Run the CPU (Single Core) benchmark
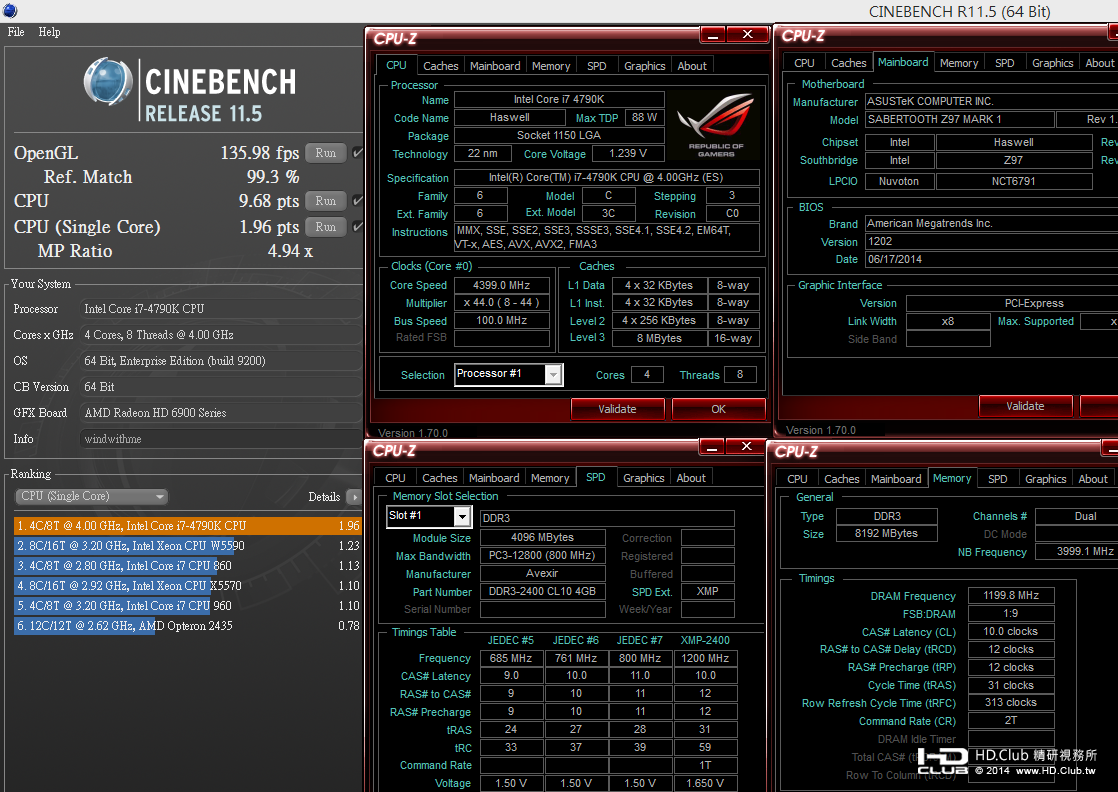Image resolution: width=1118 pixels, height=792 pixels. point(326,227)
